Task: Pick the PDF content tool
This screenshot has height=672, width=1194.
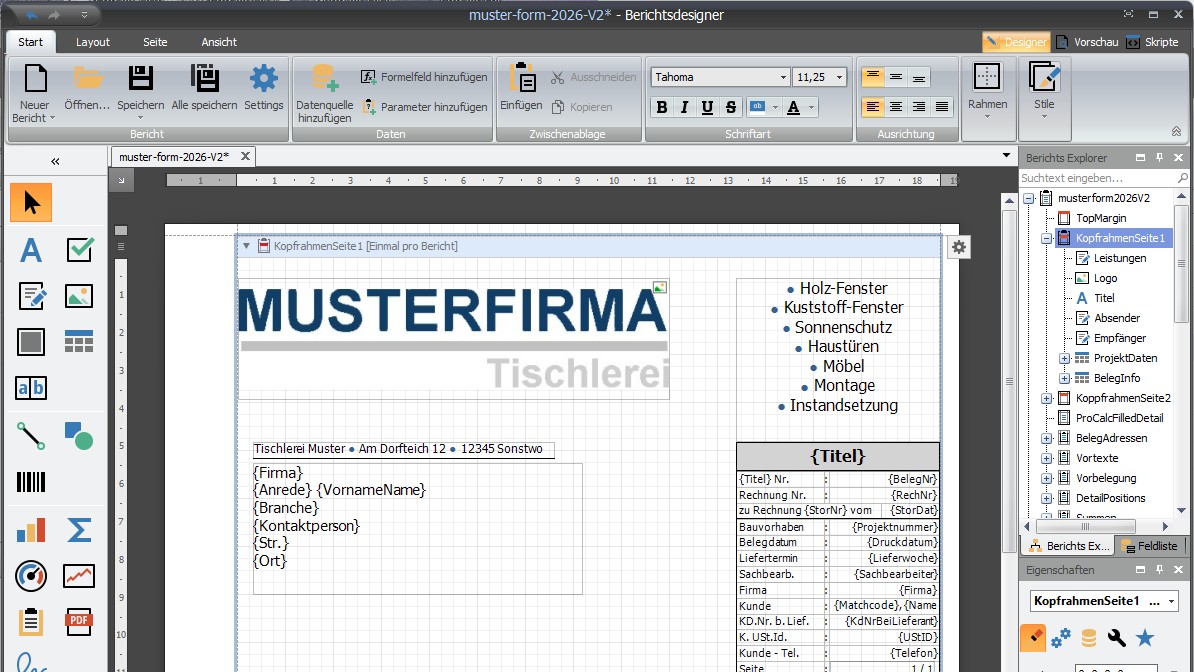Action: click(79, 621)
